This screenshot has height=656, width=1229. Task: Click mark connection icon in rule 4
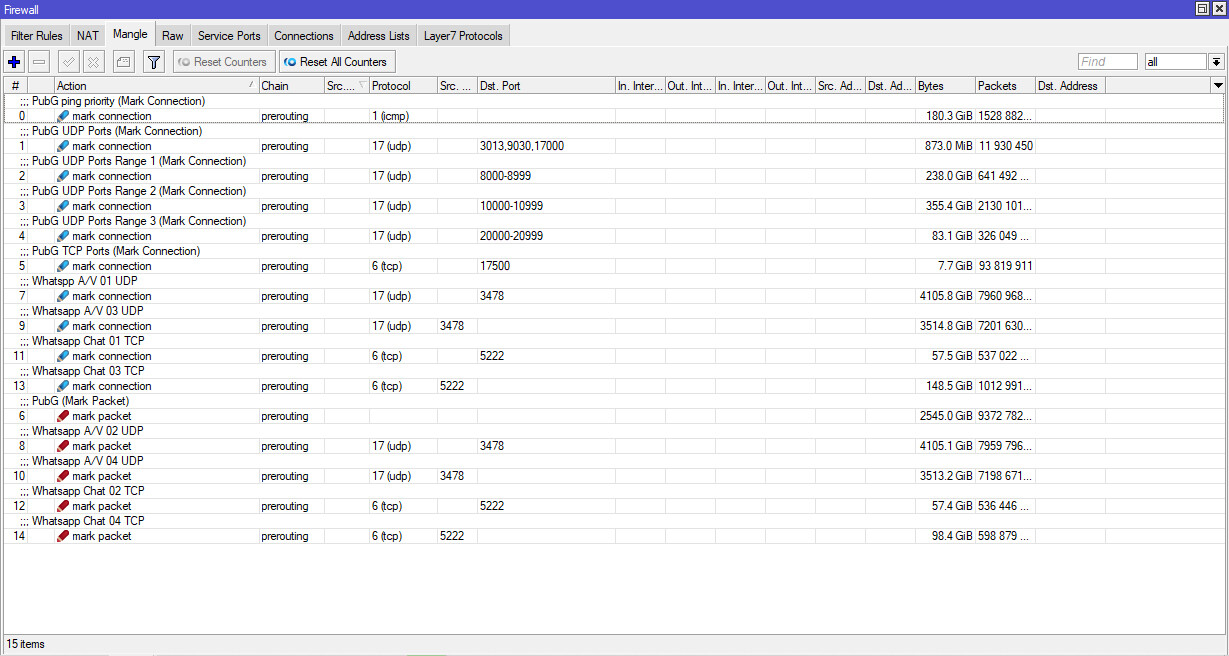pos(63,236)
